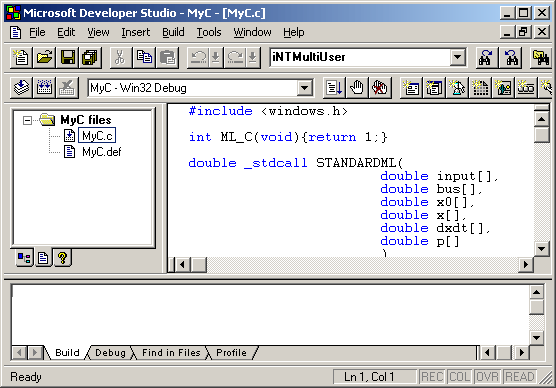Click inside the iNTMultiUser find field
Screen dimensions: 556x388
tap(360, 57)
